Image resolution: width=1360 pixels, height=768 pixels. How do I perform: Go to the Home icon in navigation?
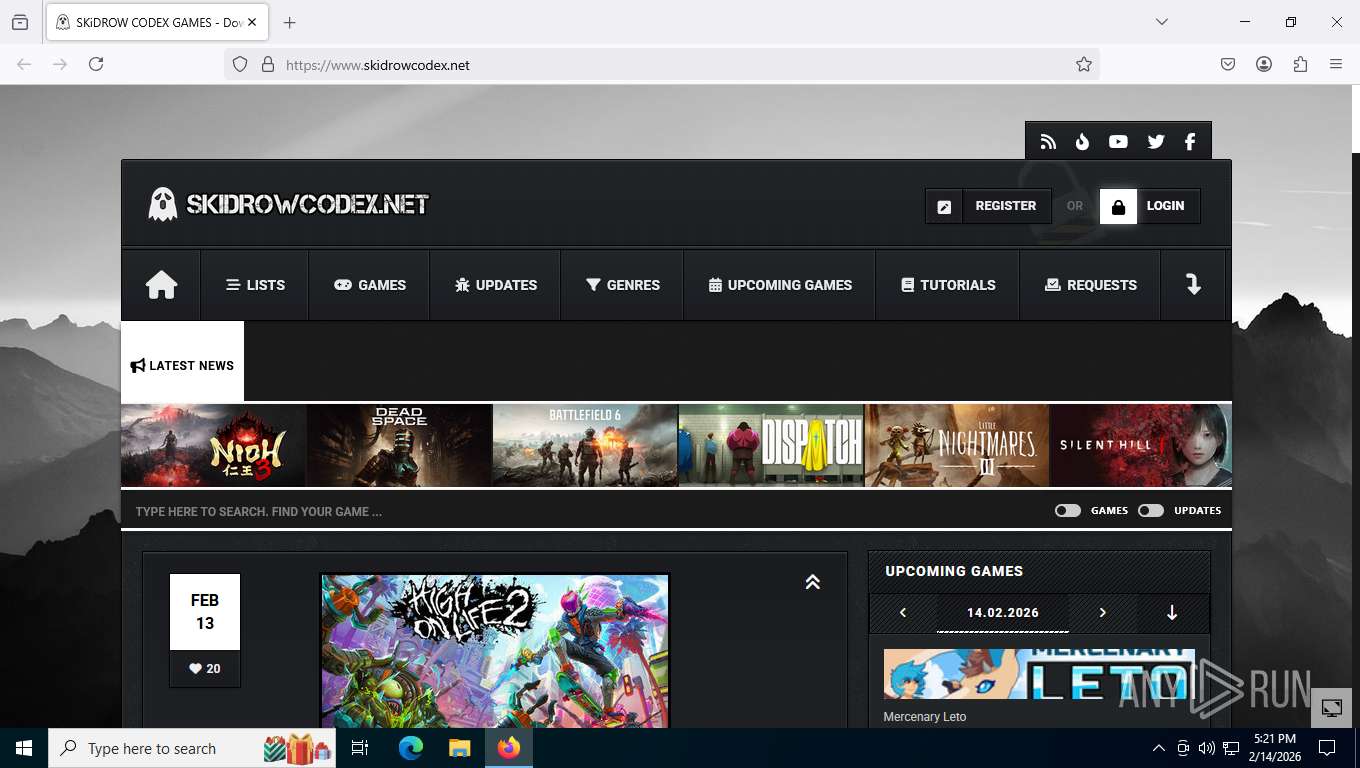(x=161, y=285)
